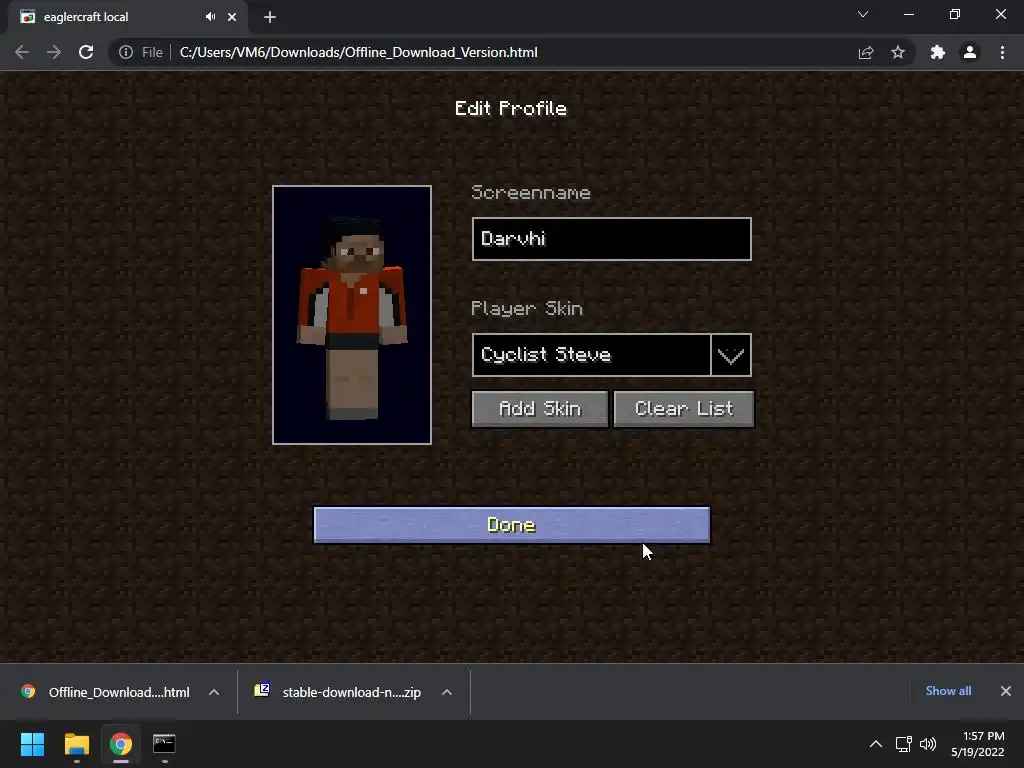Screen dimensions: 1024x768
Task: Click the address bar file path
Action: click(x=359, y=52)
